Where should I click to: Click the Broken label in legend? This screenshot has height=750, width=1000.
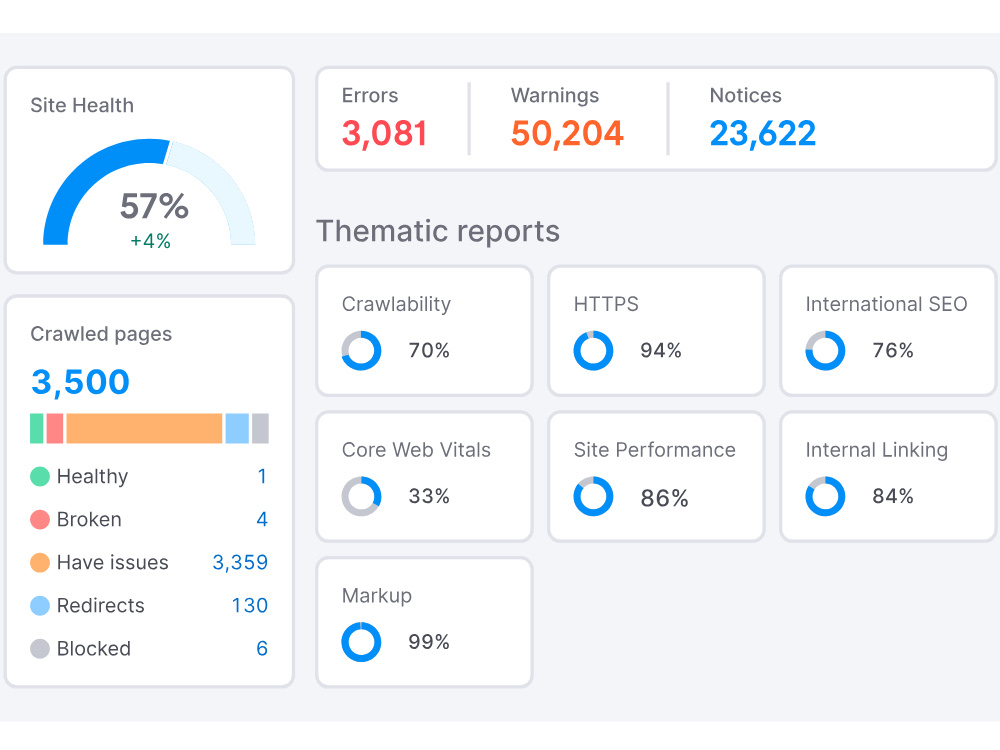pos(89,519)
